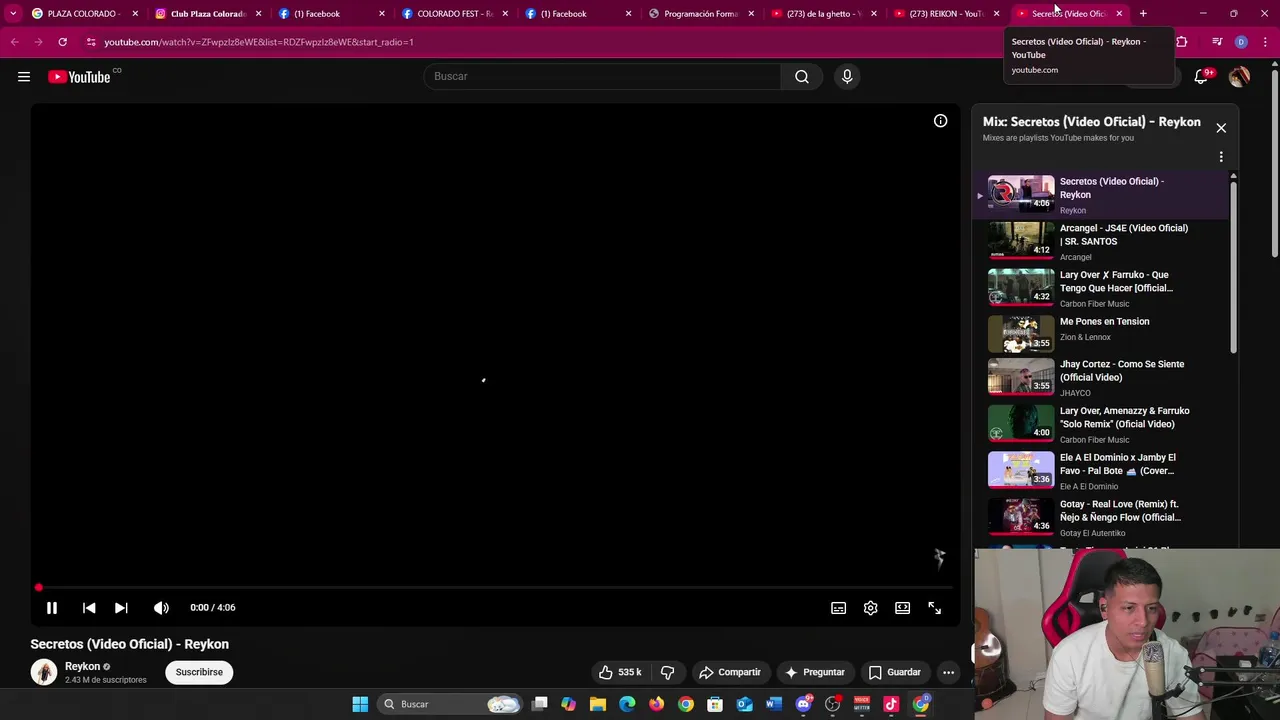Click the video progress bar

coord(495,588)
